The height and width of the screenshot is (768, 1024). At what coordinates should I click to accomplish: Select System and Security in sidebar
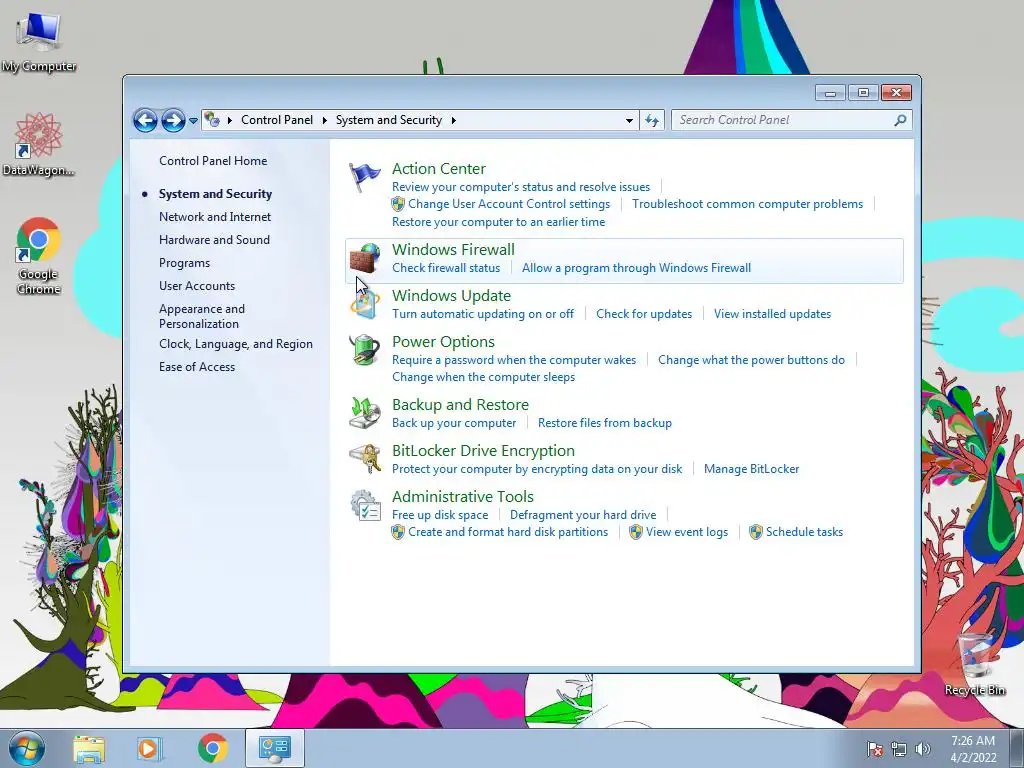click(216, 194)
